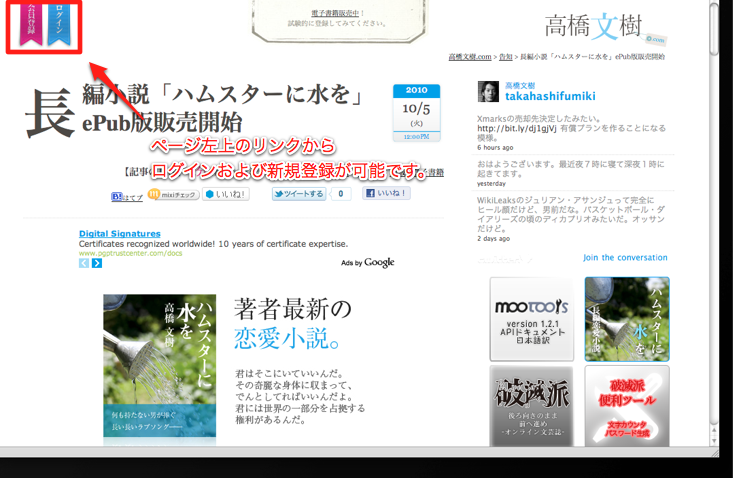This screenshot has height=478, width=733.
Task: Click the 告知 breadcrumb link
Action: point(509,58)
